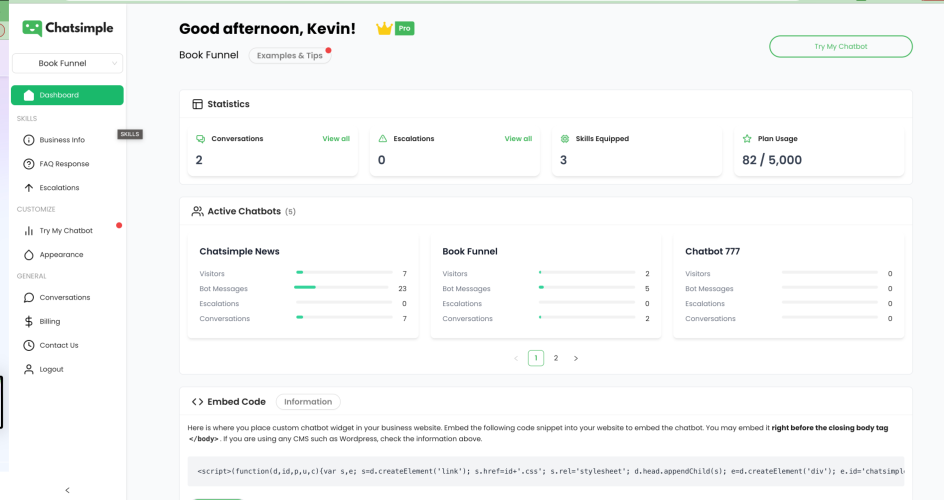Click the Chatsimple logo icon
This screenshot has height=500, width=944.
coord(32,28)
